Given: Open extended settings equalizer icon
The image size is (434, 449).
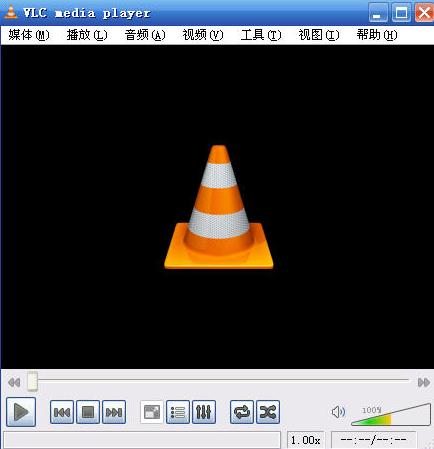Looking at the screenshot, I should (x=204, y=412).
